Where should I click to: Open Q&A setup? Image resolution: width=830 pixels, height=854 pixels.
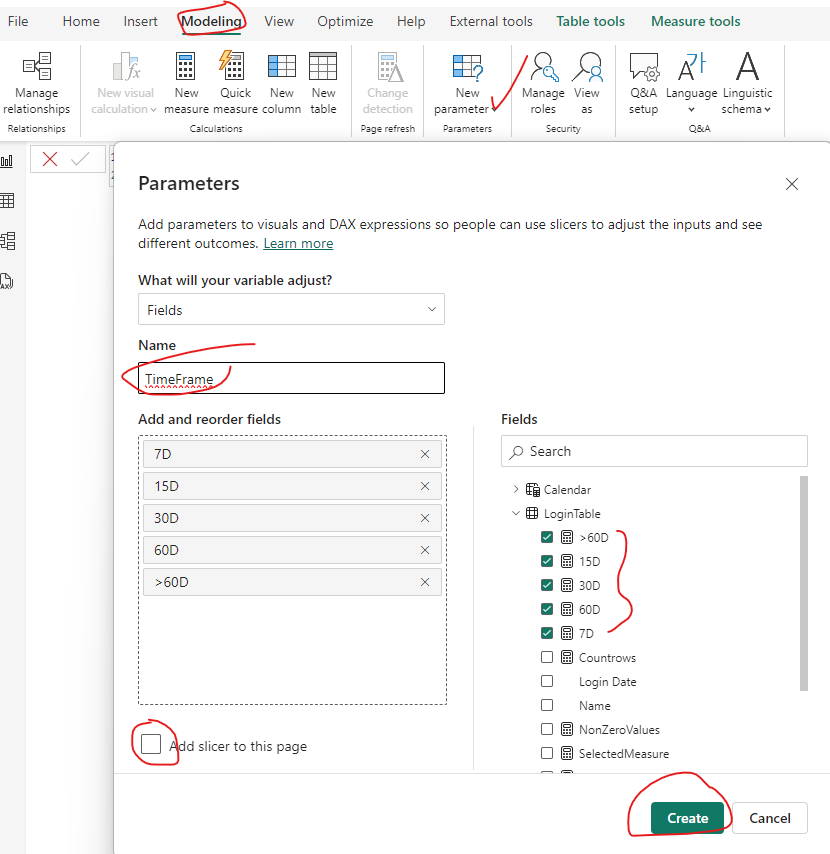pyautogui.click(x=643, y=83)
